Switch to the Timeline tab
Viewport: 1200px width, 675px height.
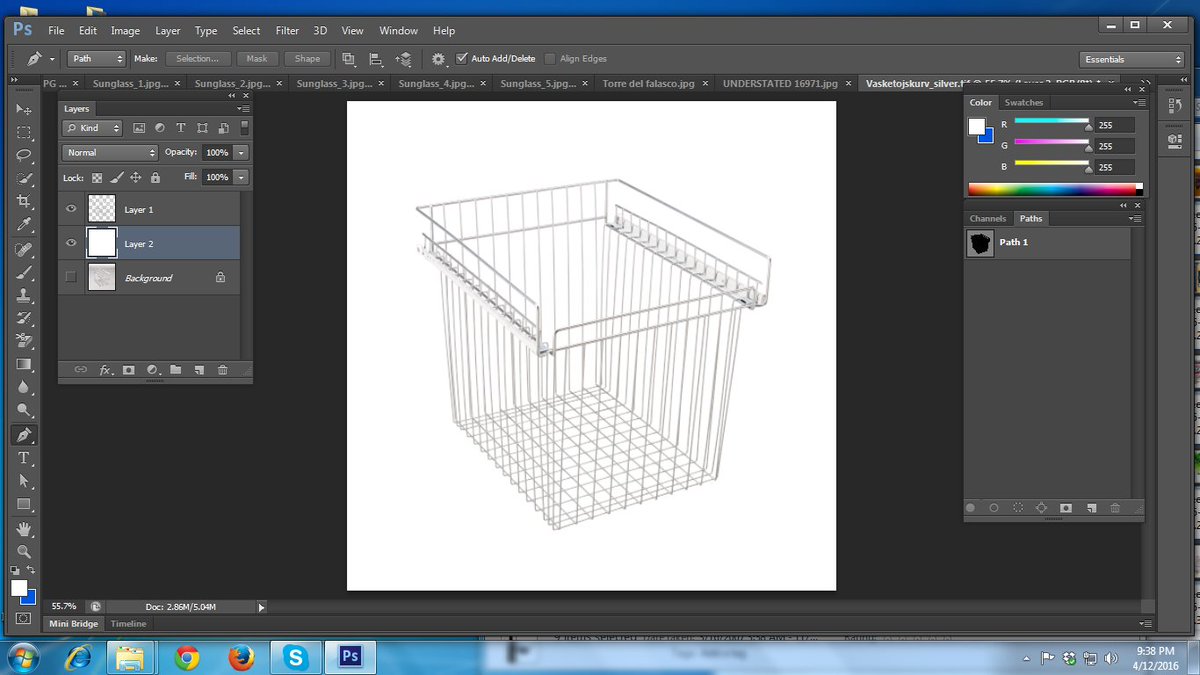click(128, 623)
